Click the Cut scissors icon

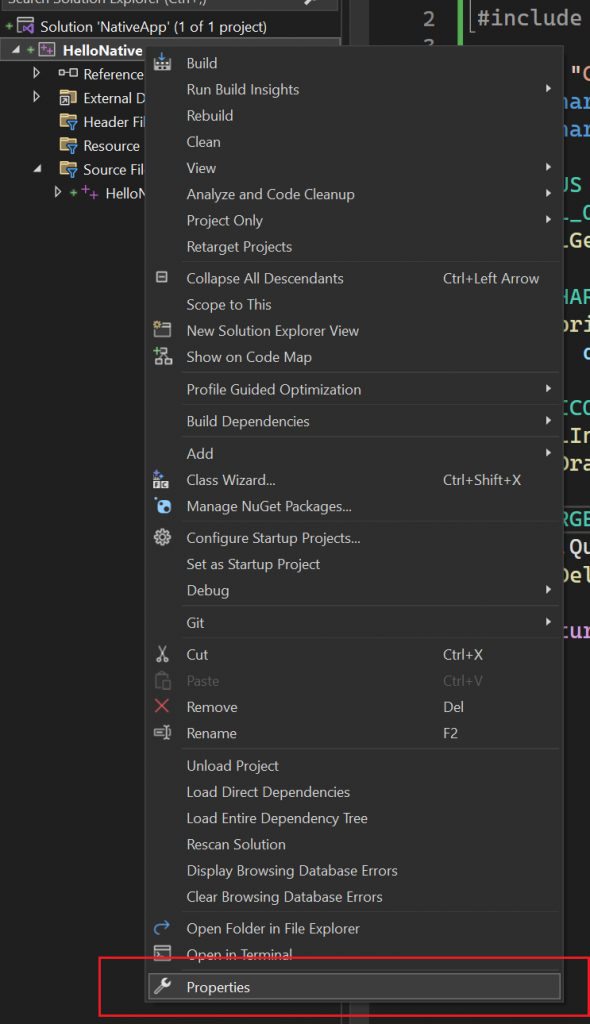pos(162,654)
